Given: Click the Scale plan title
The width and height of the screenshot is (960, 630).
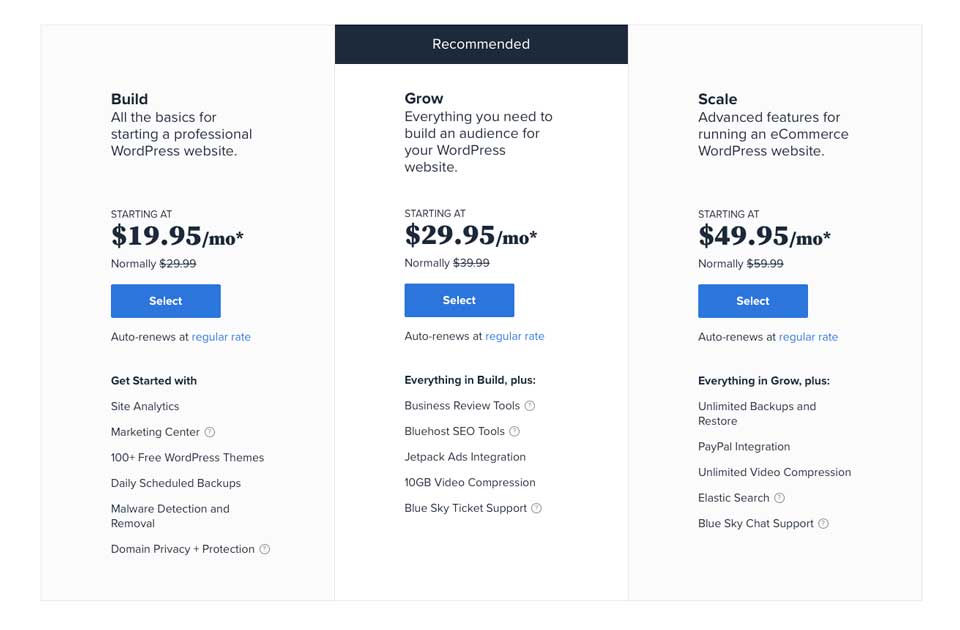Looking at the screenshot, I should (717, 99).
